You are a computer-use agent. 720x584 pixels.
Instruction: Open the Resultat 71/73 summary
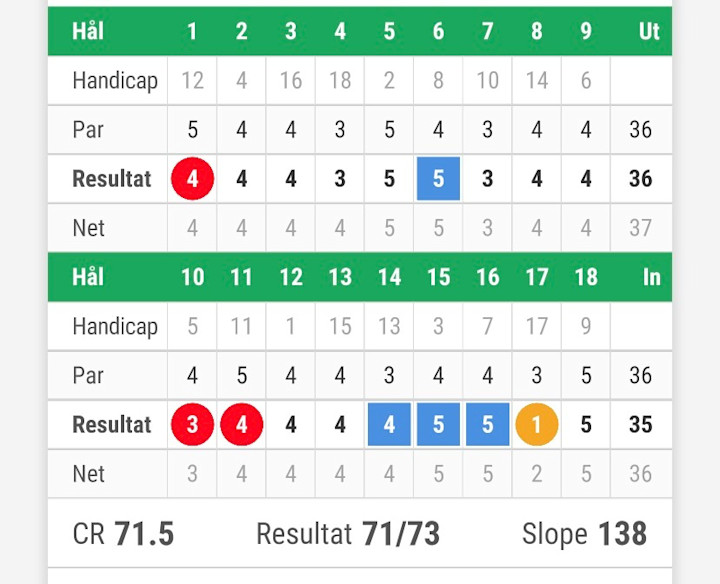(348, 533)
